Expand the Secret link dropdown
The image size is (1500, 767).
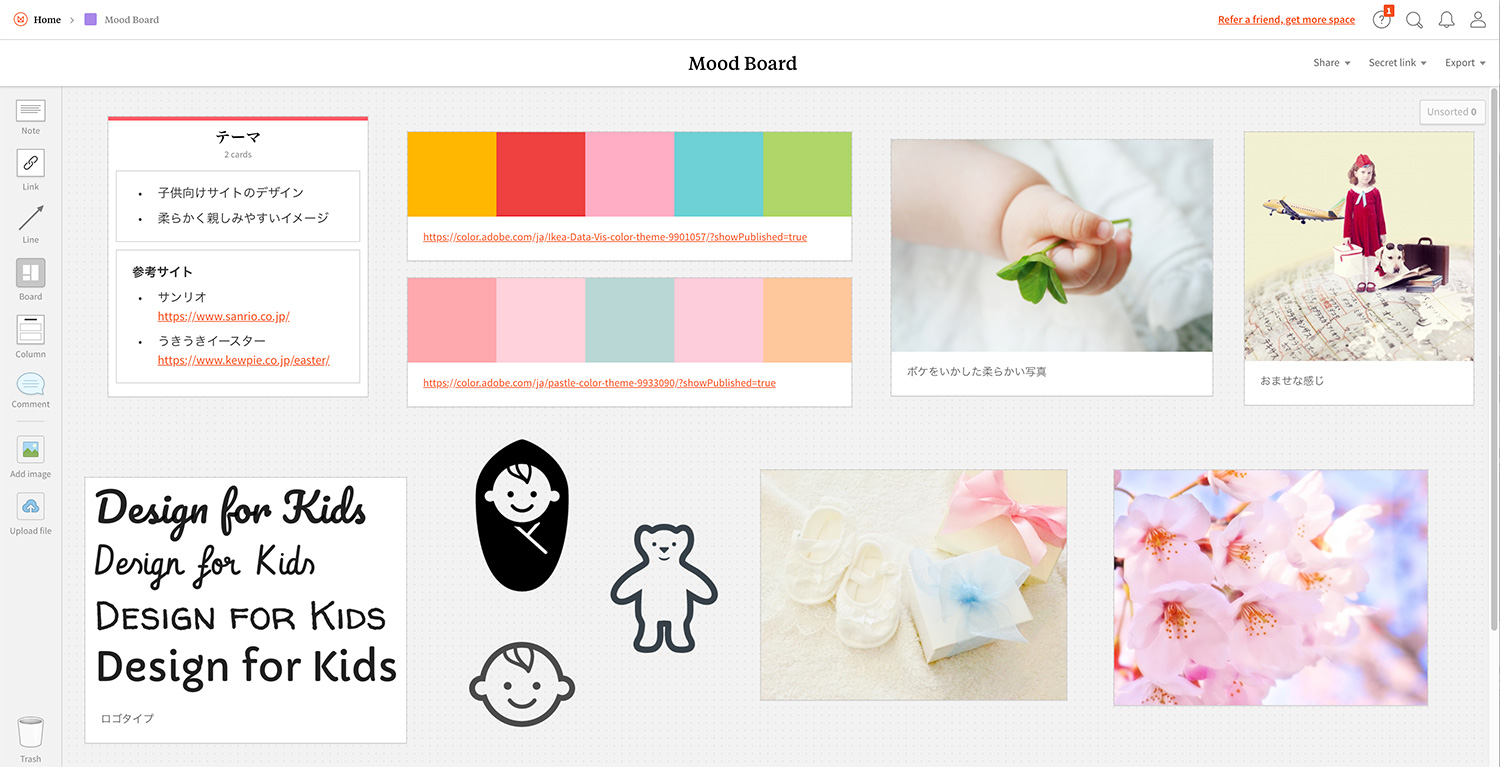(x=1397, y=63)
